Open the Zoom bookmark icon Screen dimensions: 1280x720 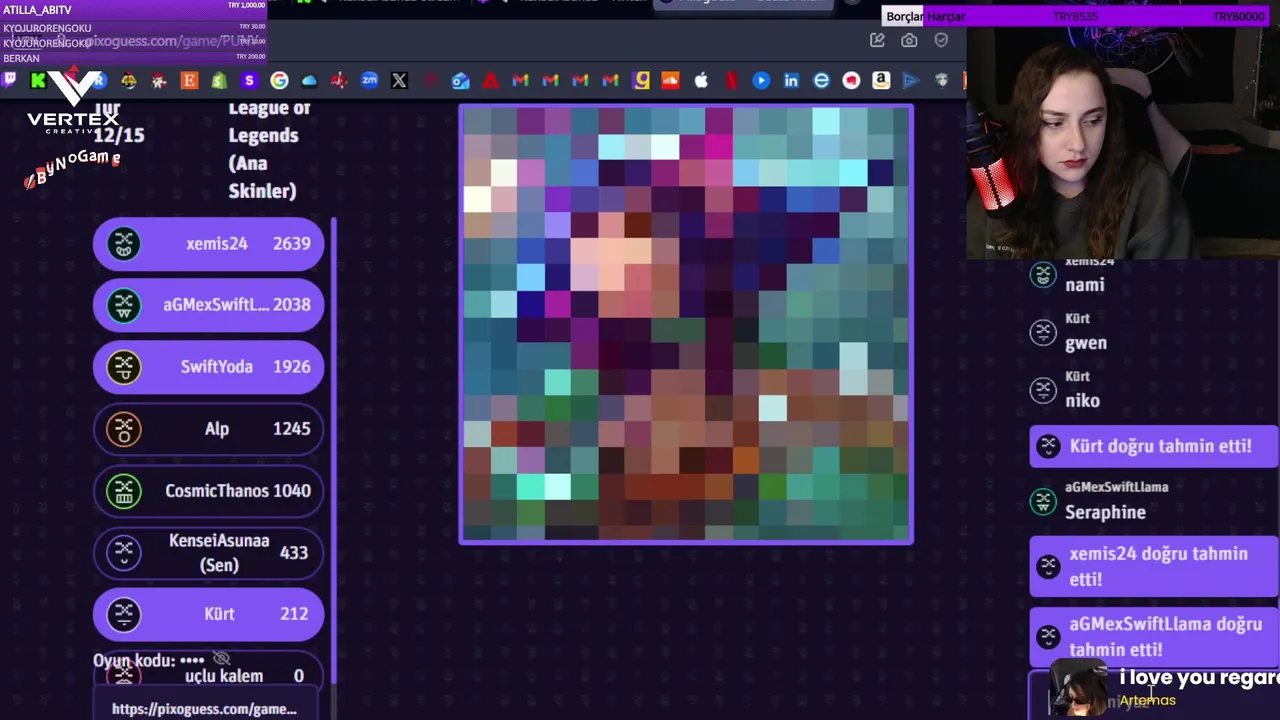pyautogui.click(x=370, y=80)
